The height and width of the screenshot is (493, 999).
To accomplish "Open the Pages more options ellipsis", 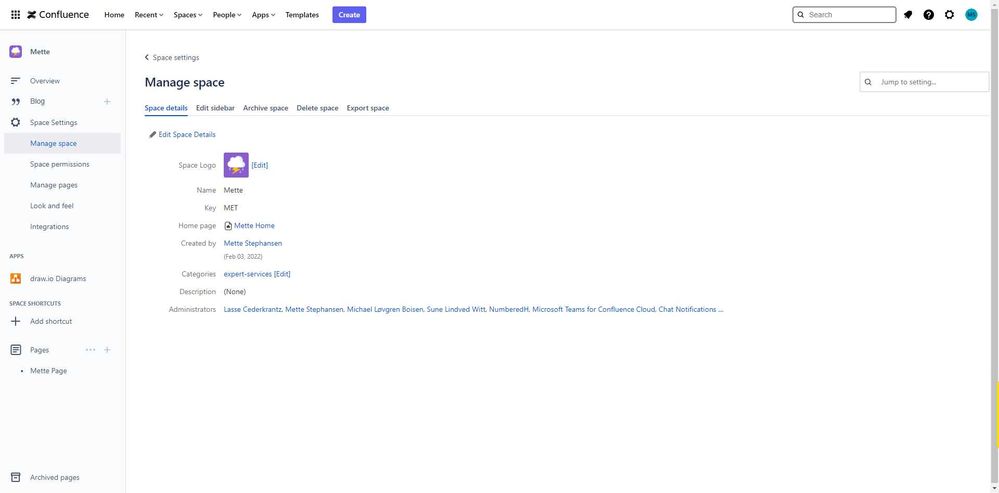I will pos(90,350).
